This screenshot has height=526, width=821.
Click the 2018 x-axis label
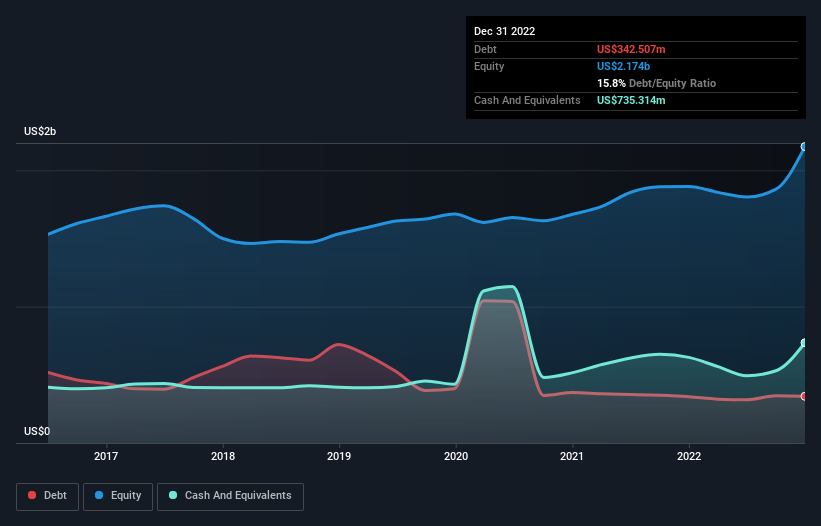pyautogui.click(x=223, y=456)
